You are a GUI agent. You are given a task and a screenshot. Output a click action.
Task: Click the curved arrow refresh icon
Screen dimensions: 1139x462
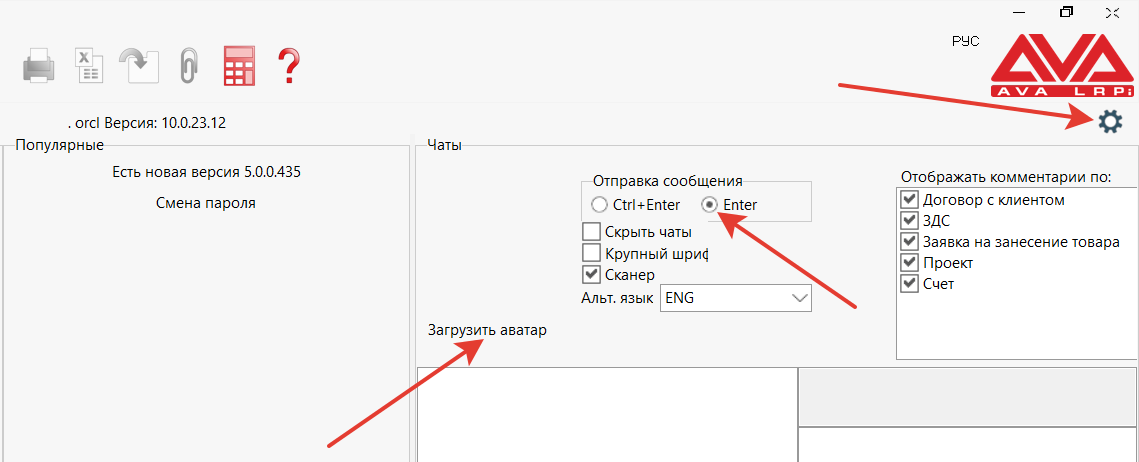(137, 66)
